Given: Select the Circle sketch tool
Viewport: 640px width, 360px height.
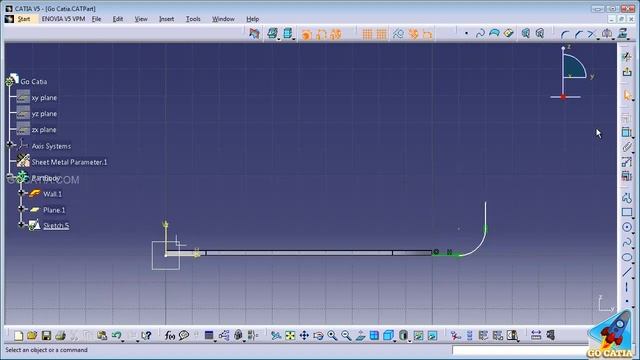Looking at the screenshot, I should (627, 227).
